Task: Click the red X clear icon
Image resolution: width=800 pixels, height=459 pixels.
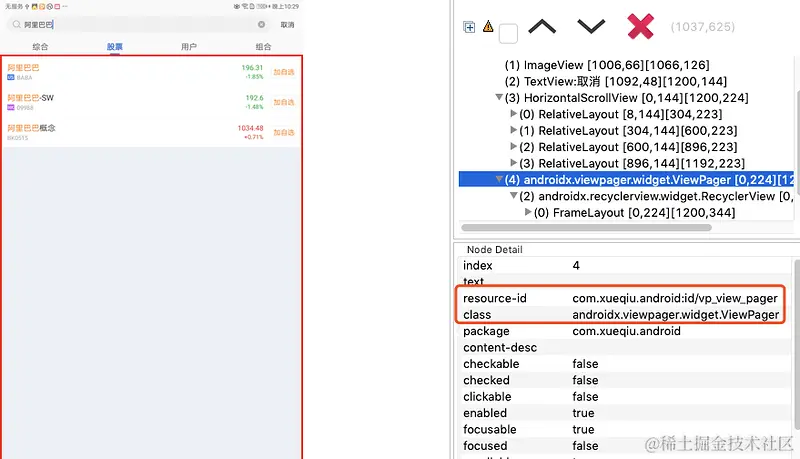Action: pyautogui.click(x=640, y=27)
